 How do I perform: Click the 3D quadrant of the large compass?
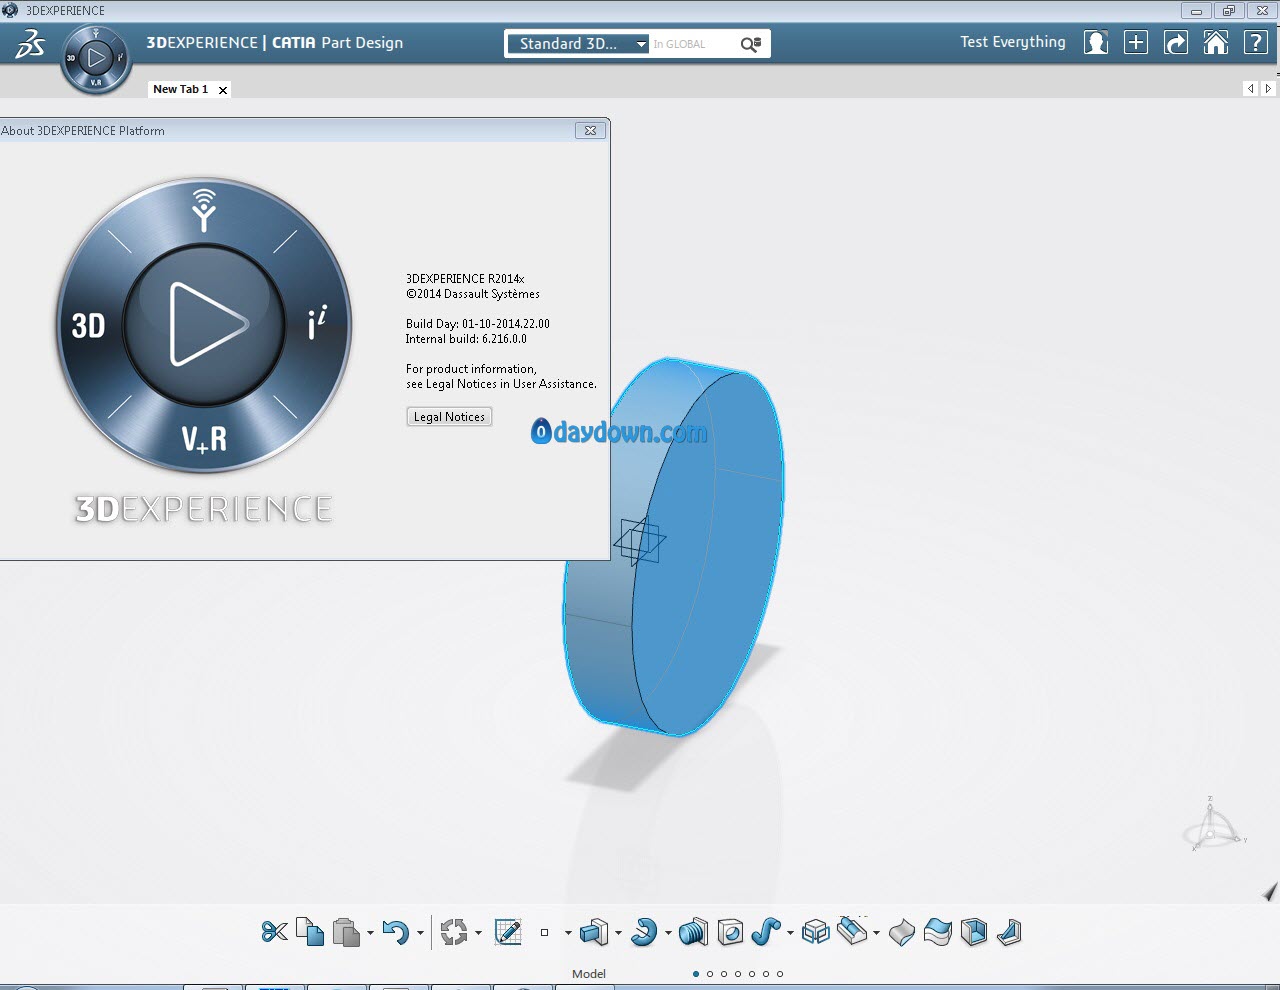(88, 326)
